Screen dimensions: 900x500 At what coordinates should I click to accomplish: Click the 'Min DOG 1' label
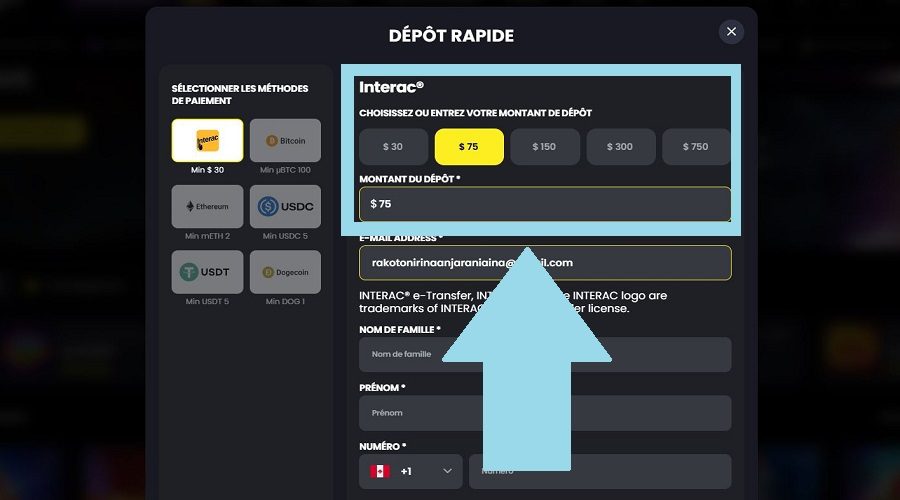tap(285, 301)
